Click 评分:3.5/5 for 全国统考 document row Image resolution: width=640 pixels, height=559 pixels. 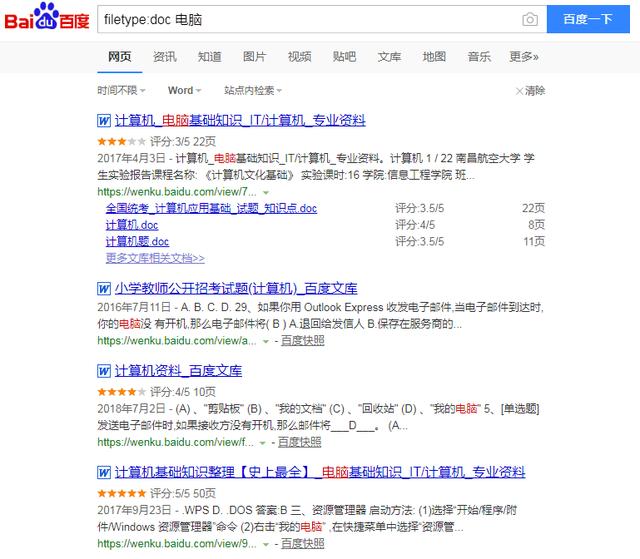pos(419,209)
